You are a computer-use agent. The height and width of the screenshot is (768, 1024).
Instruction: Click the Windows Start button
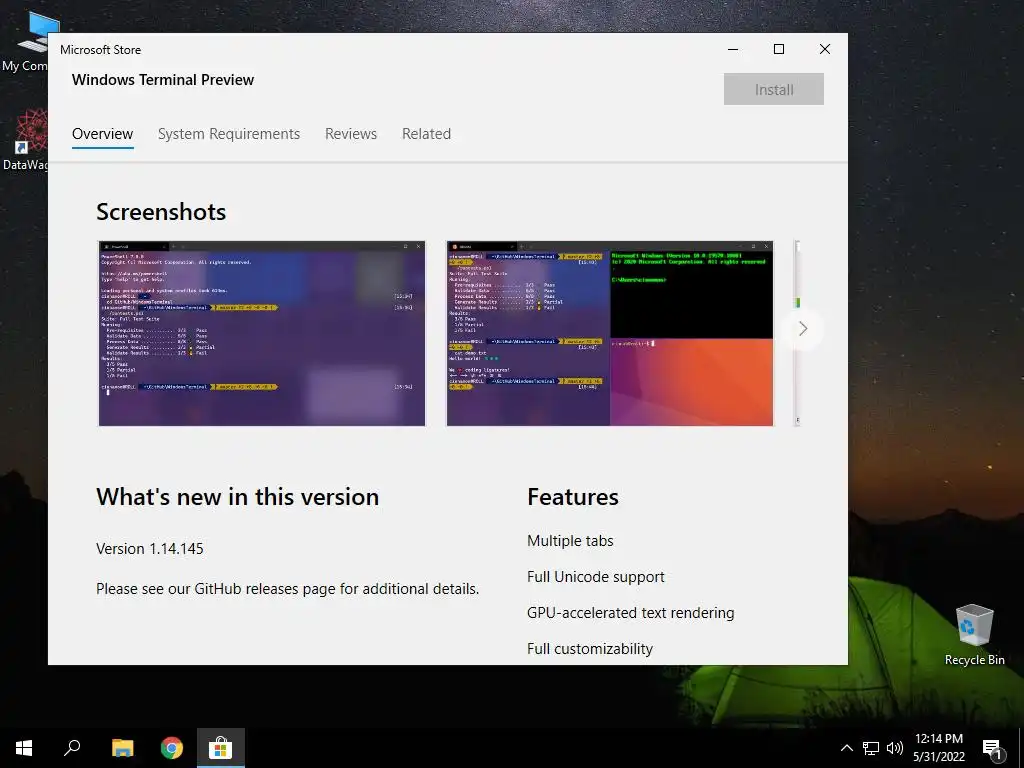point(24,748)
